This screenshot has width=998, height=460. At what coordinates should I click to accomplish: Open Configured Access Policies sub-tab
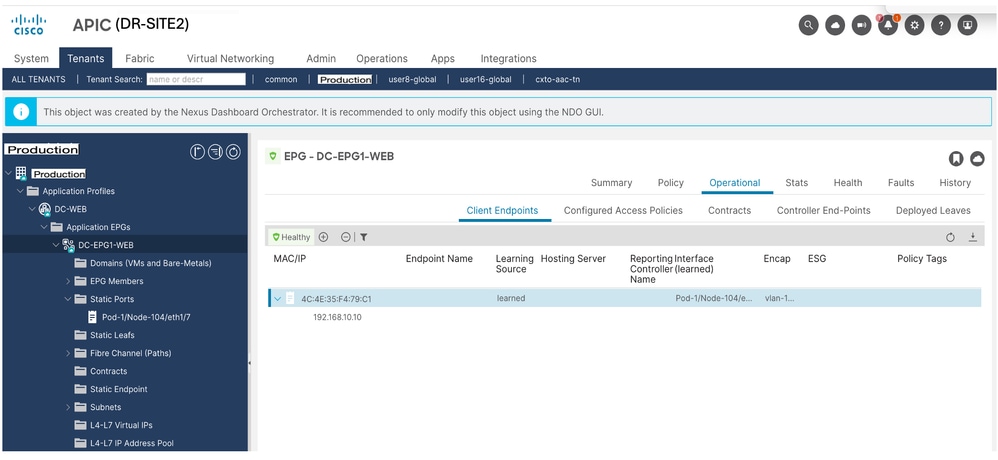pos(623,211)
